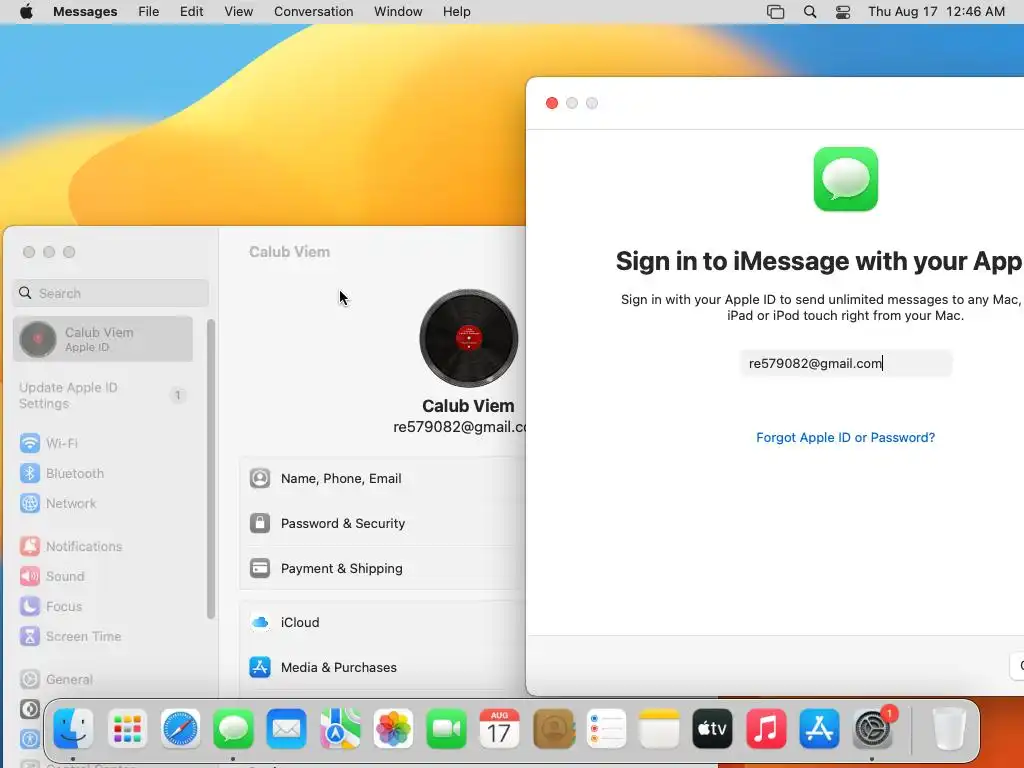Click Stage Manager icon in menu bar
The image size is (1024, 768).
pos(775,12)
